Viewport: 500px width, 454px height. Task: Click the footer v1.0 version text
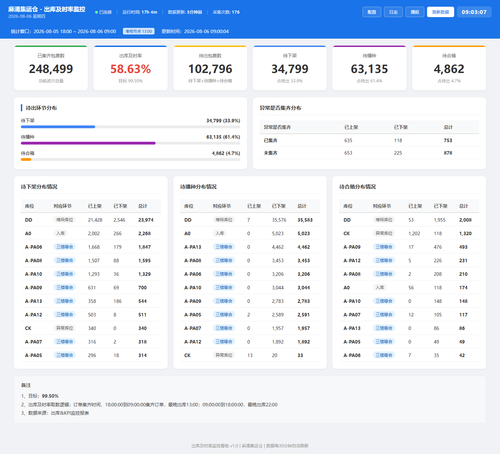[234, 446]
